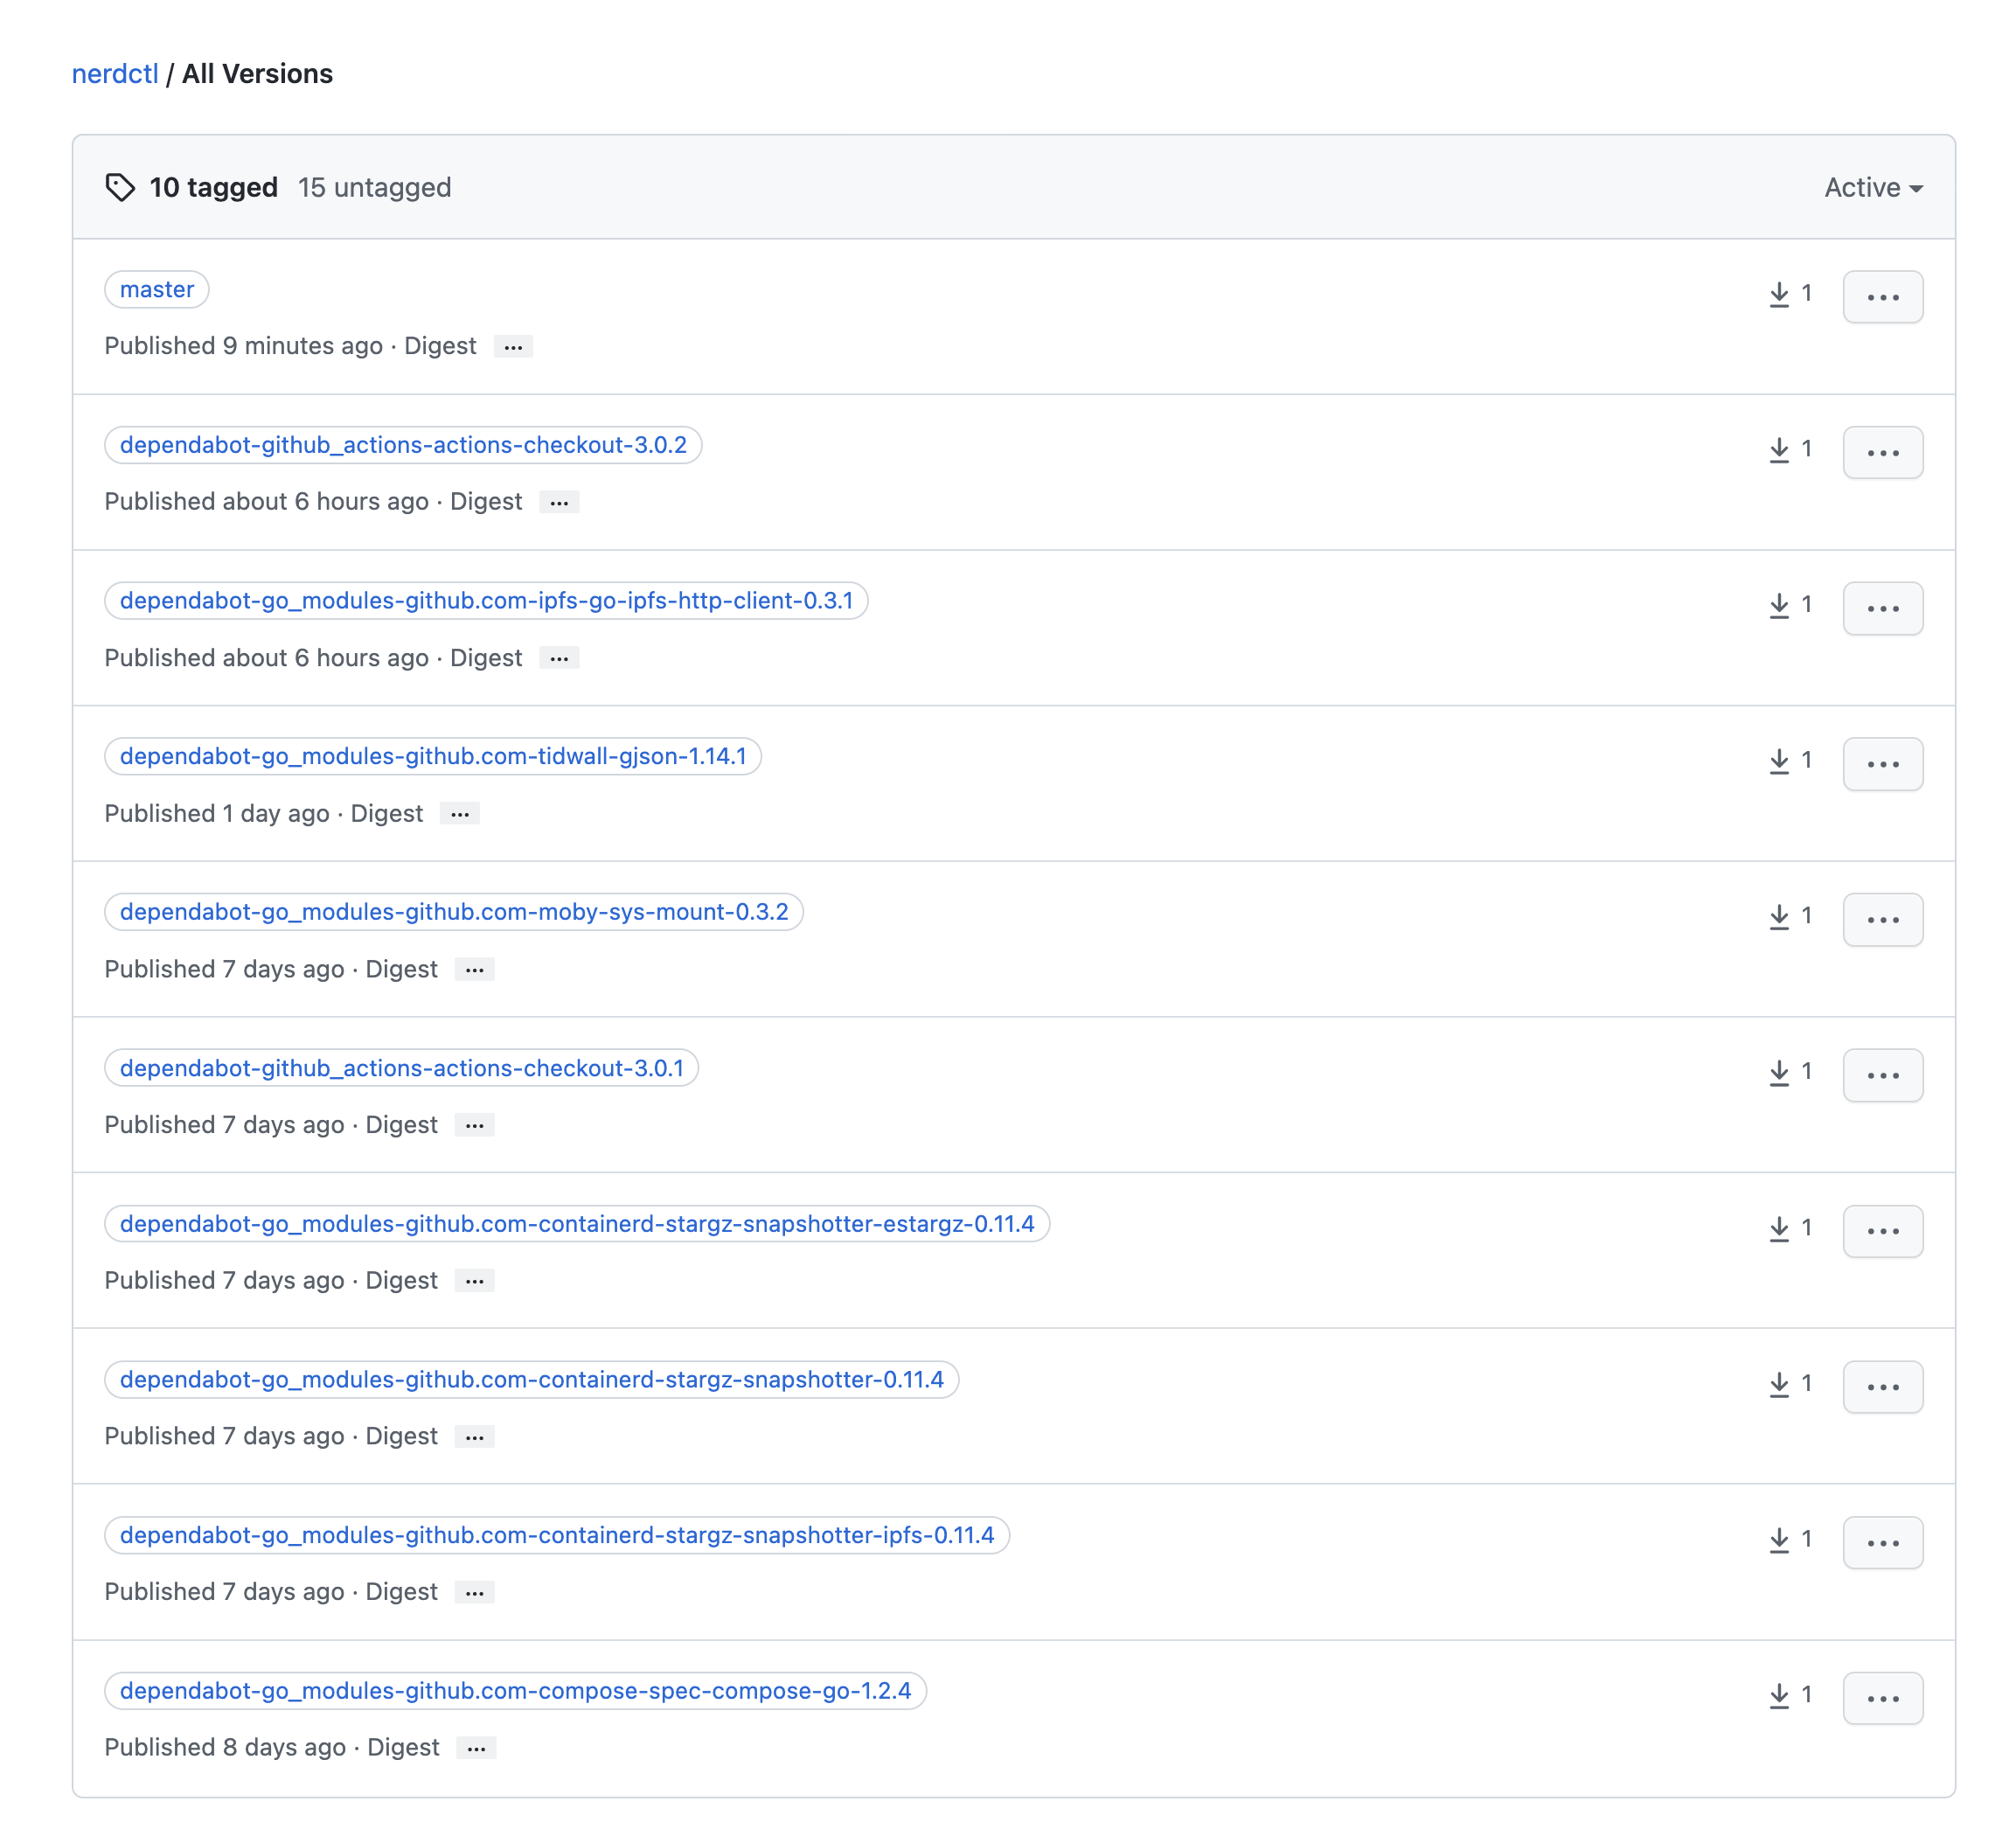Select the containerd-stargz-snapshotter-0.11.4 tag

click(531, 1379)
